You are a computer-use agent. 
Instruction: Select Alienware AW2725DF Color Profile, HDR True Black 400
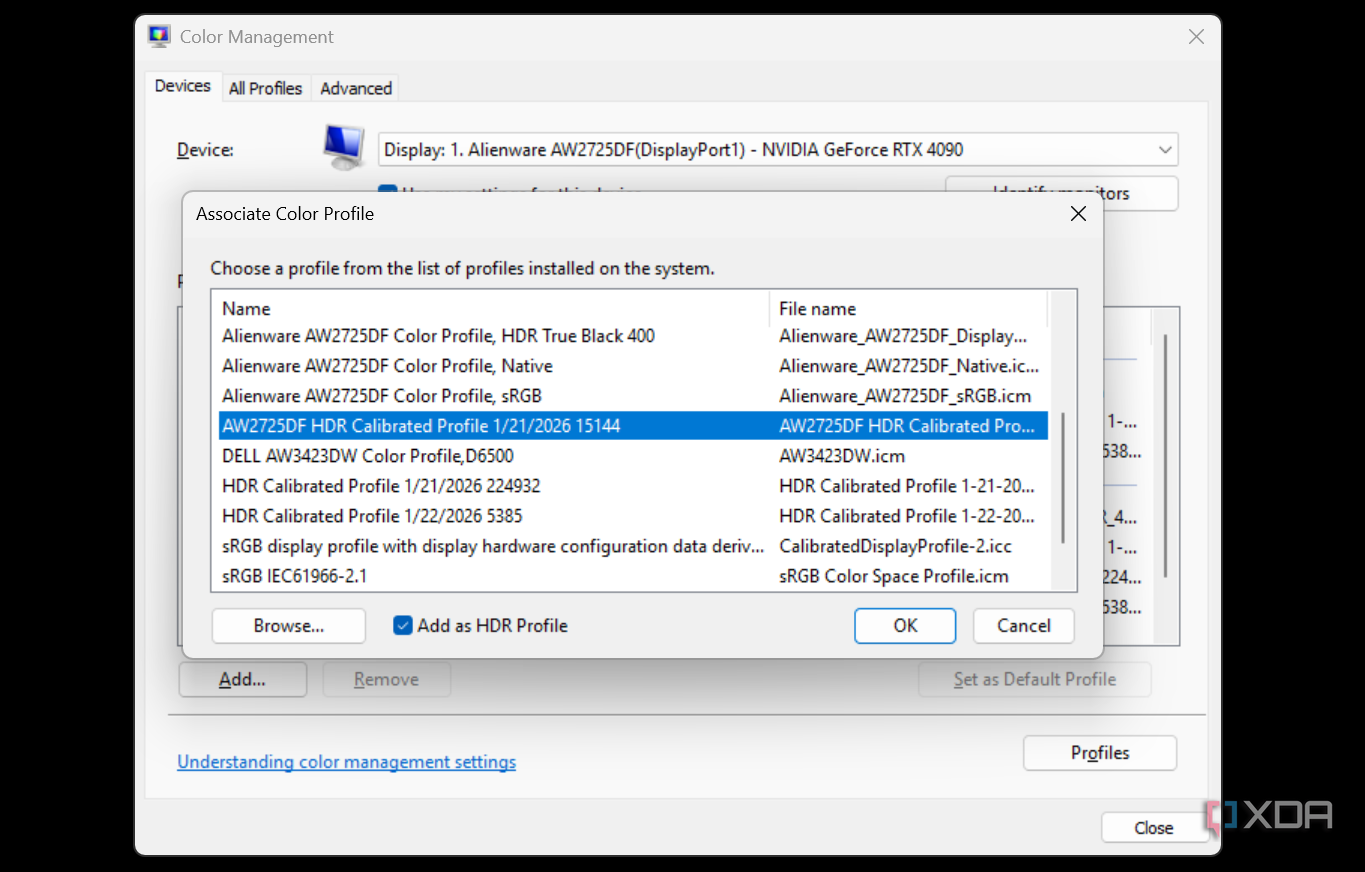tap(633, 336)
